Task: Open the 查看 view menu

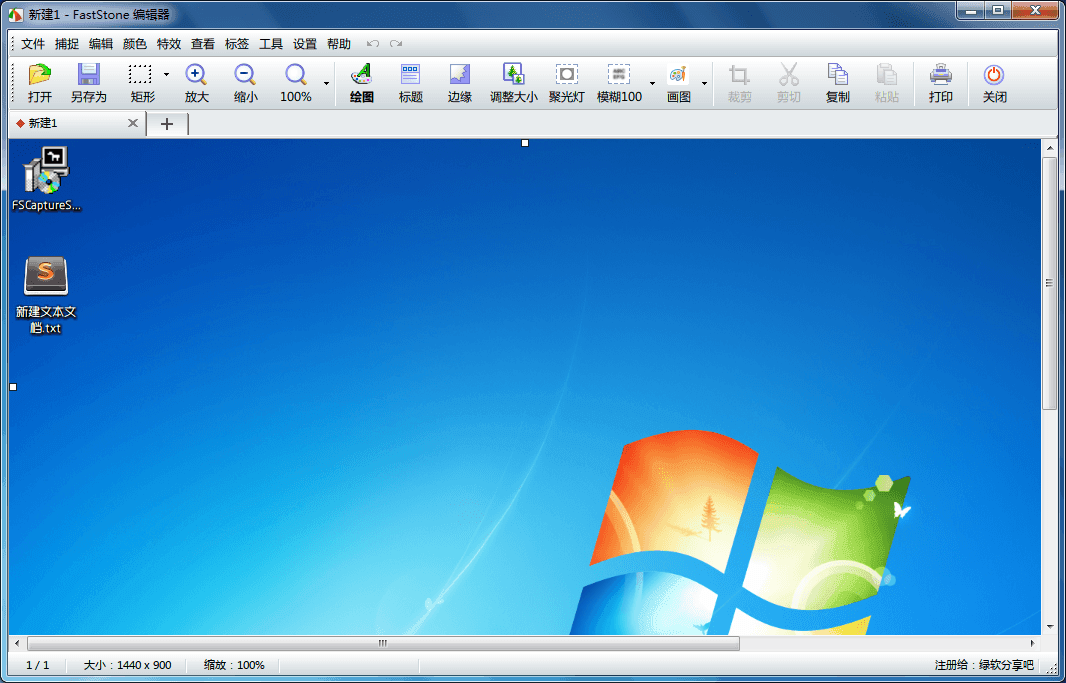Action: pyautogui.click(x=203, y=44)
